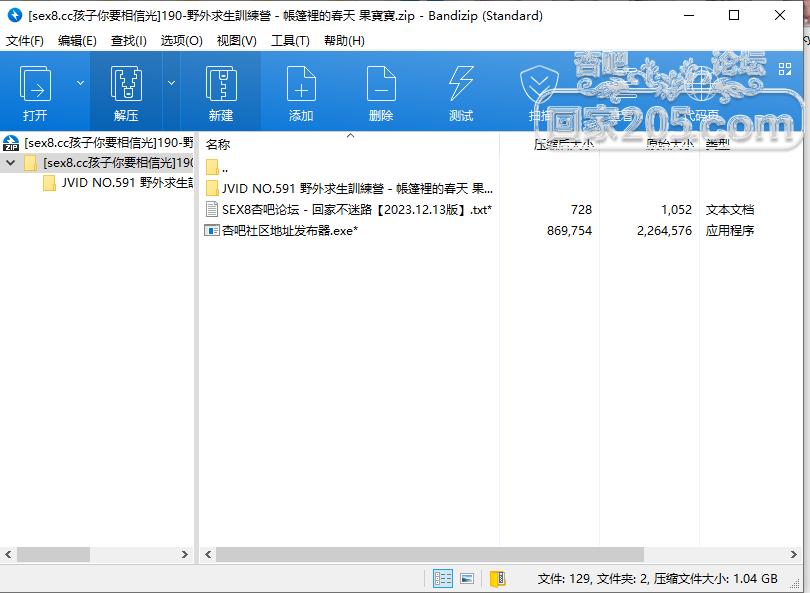Click the file list scrollbar left arrow
The image size is (810, 593).
point(208,554)
